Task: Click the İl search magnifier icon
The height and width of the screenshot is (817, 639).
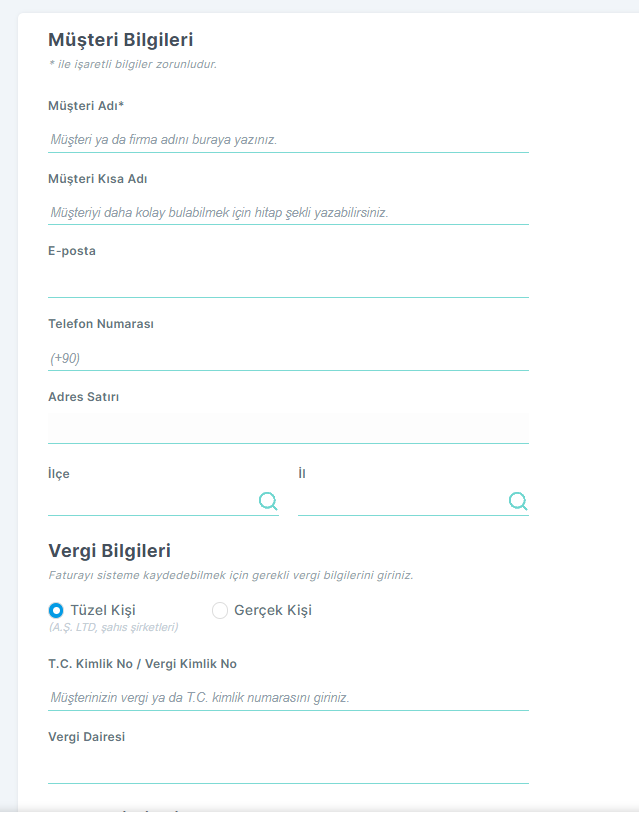Action: coord(518,501)
